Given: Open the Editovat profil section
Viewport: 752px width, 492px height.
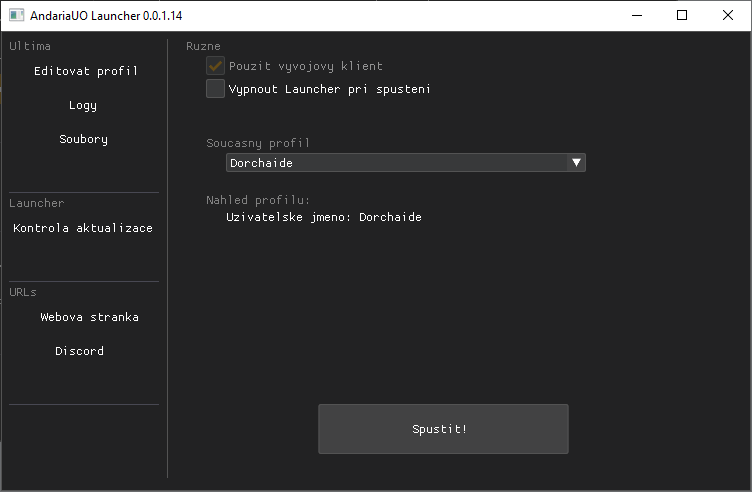Looking at the screenshot, I should pyautogui.click(x=84, y=71).
